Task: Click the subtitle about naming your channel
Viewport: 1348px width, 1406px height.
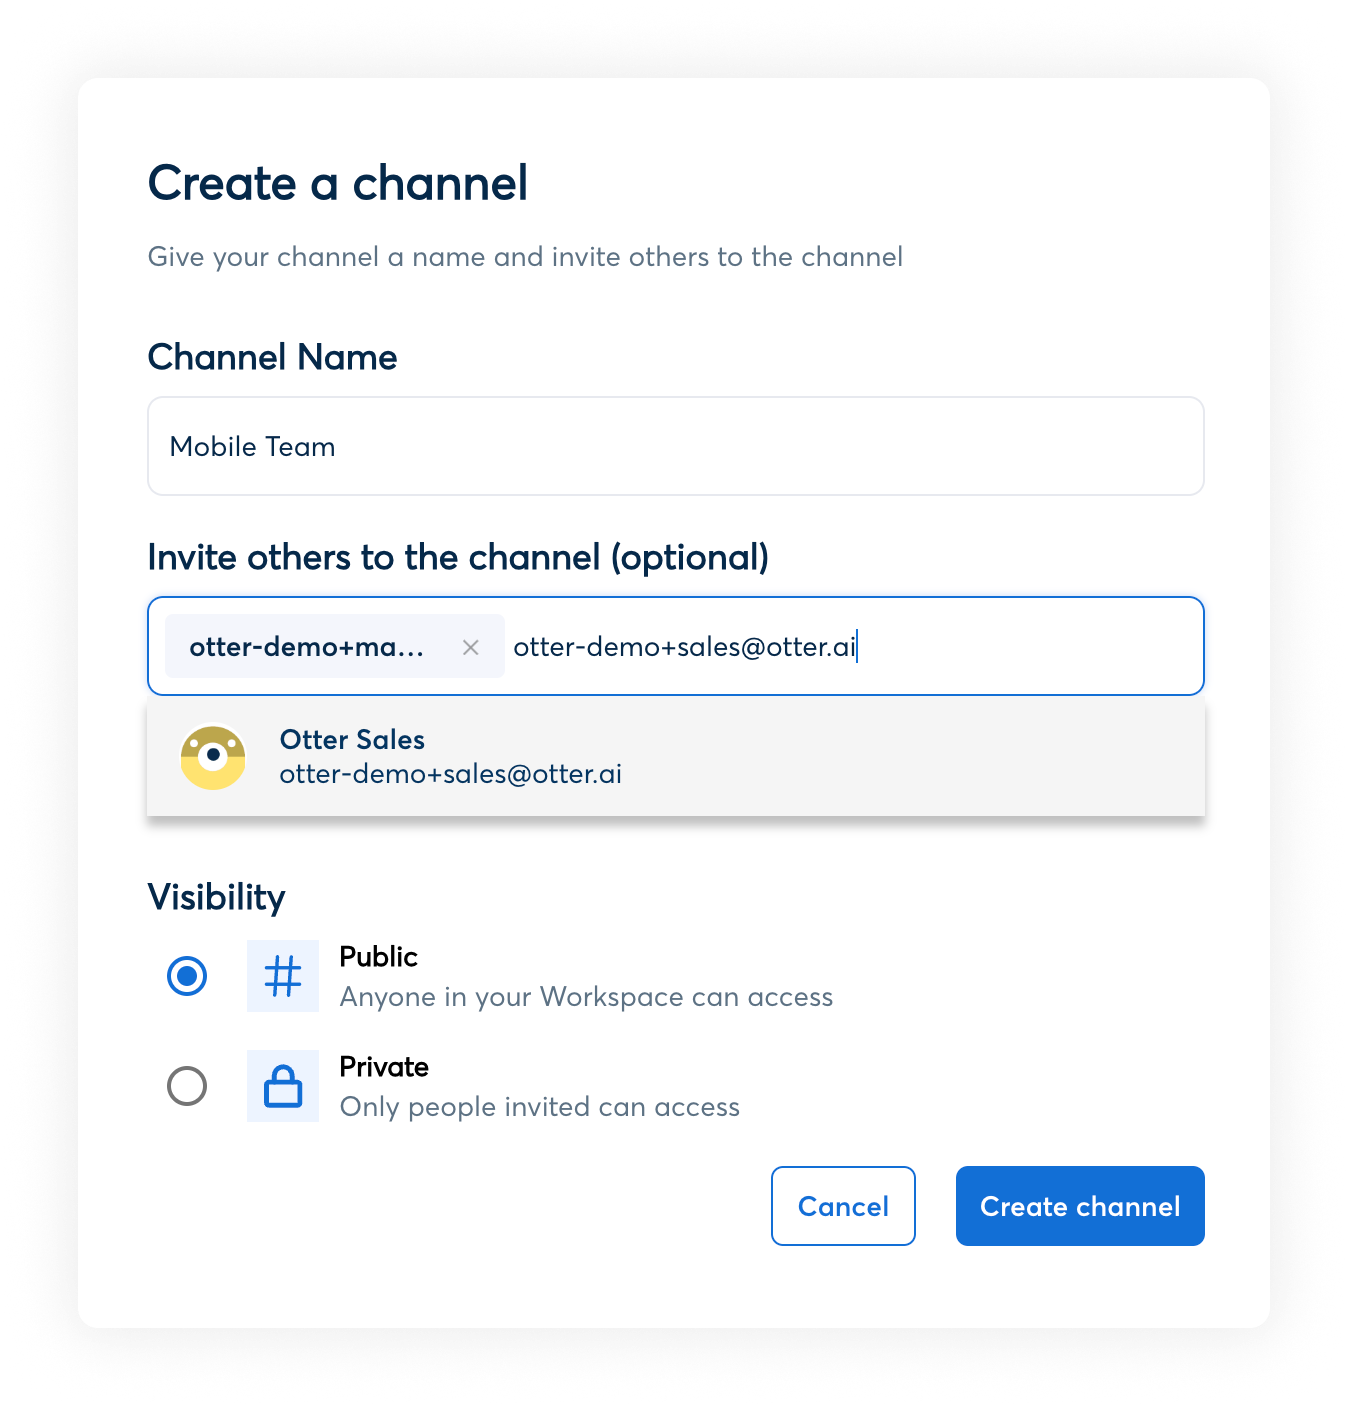Action: (x=525, y=257)
